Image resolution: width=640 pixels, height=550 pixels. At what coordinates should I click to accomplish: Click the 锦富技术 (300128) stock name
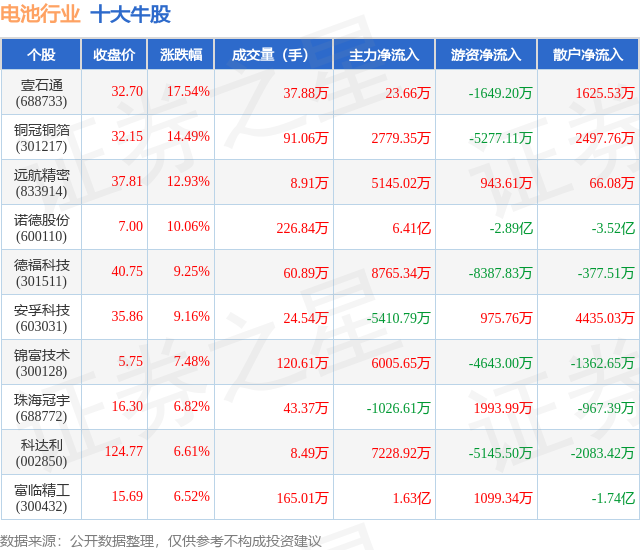[41, 363]
